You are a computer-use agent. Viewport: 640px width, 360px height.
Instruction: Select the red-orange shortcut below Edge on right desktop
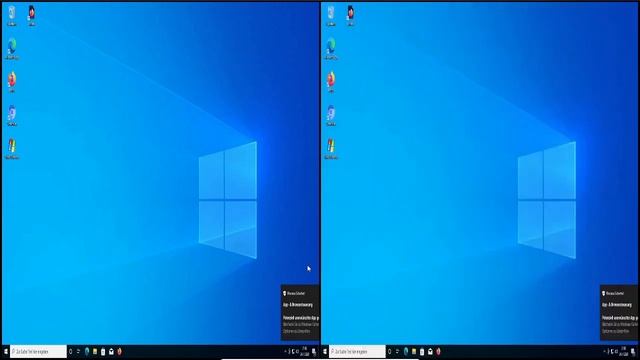click(331, 82)
